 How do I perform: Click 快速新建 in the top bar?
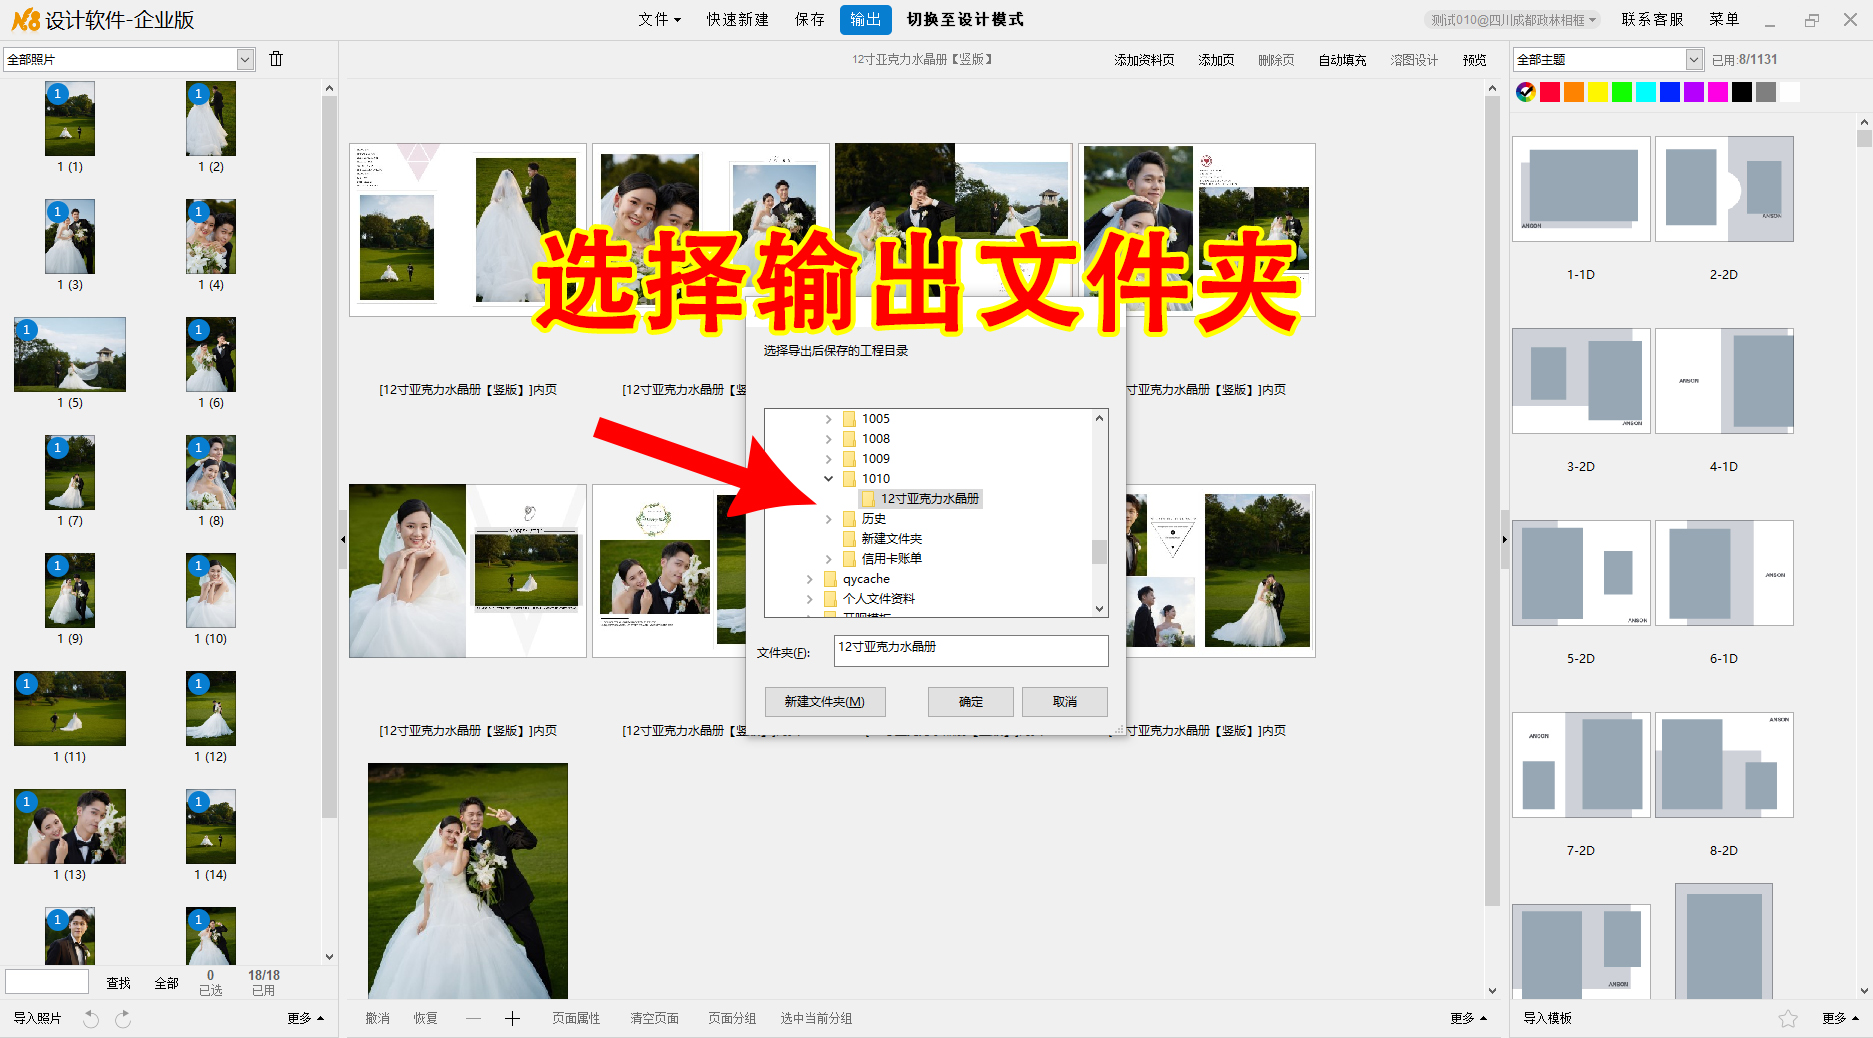(738, 20)
